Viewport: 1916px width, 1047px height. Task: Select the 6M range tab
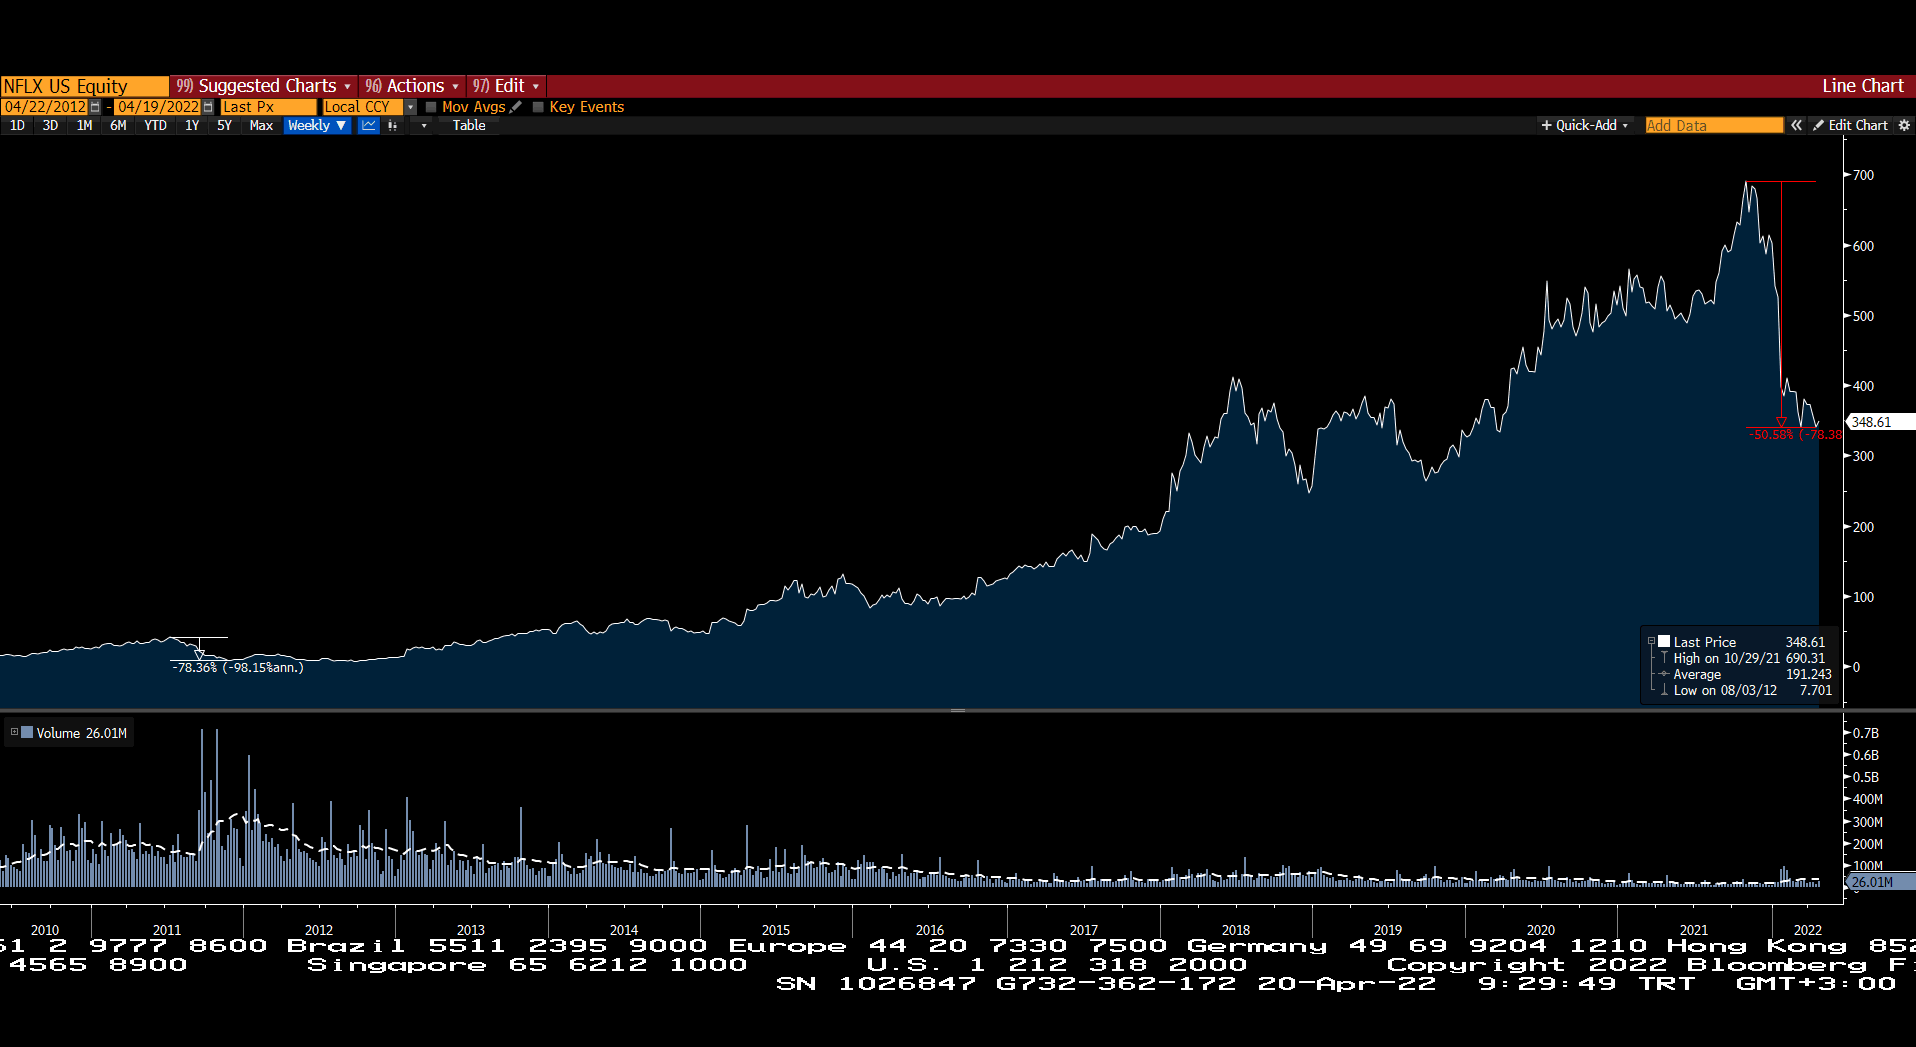pos(118,125)
